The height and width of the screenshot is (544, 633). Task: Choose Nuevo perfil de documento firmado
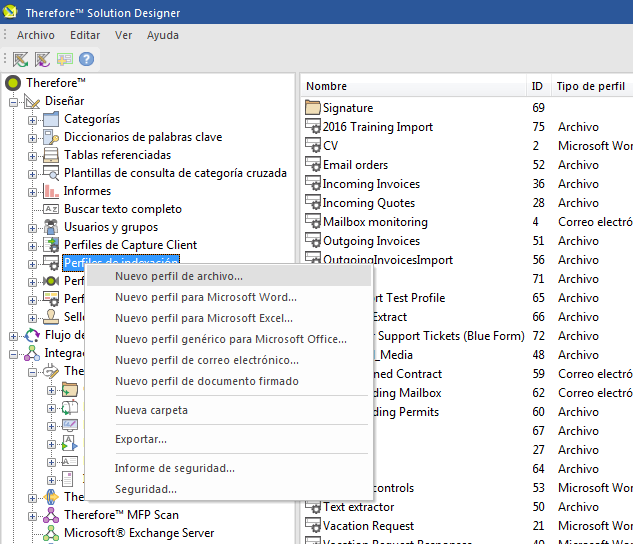[229, 381]
